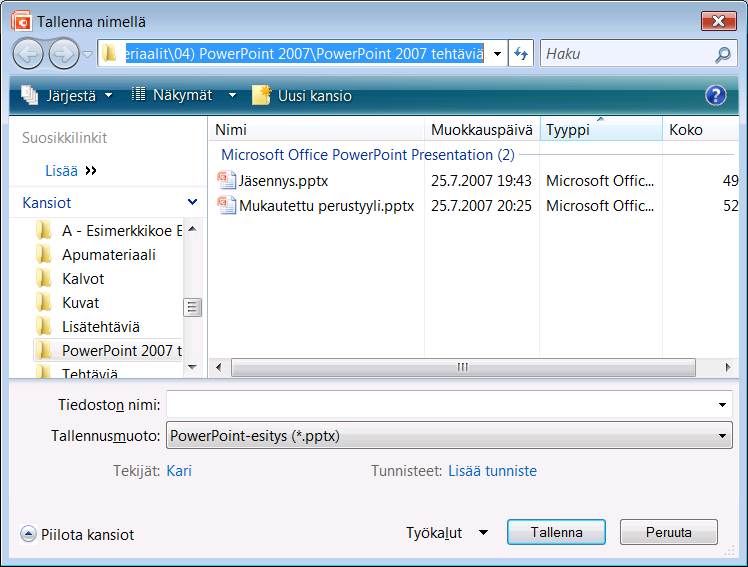
Task: Select the PowerPoint 2007 t folder
Action: (x=108, y=351)
